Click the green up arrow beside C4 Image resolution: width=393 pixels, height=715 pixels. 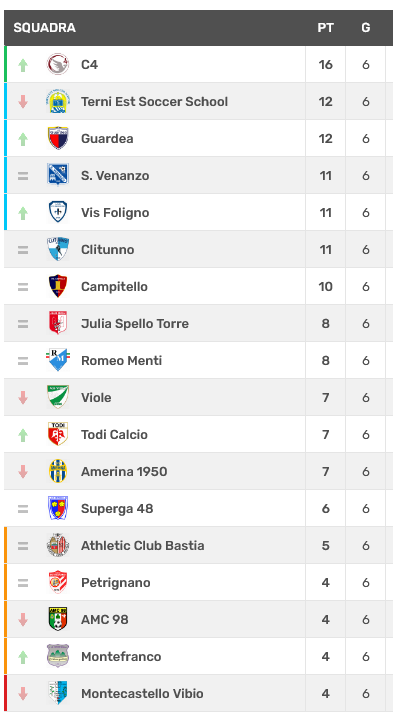pyautogui.click(x=23, y=65)
